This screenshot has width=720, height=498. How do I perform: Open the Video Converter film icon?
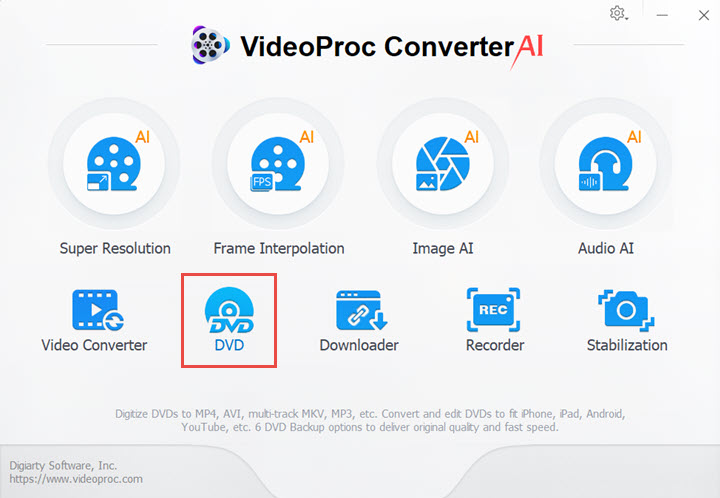tap(98, 310)
